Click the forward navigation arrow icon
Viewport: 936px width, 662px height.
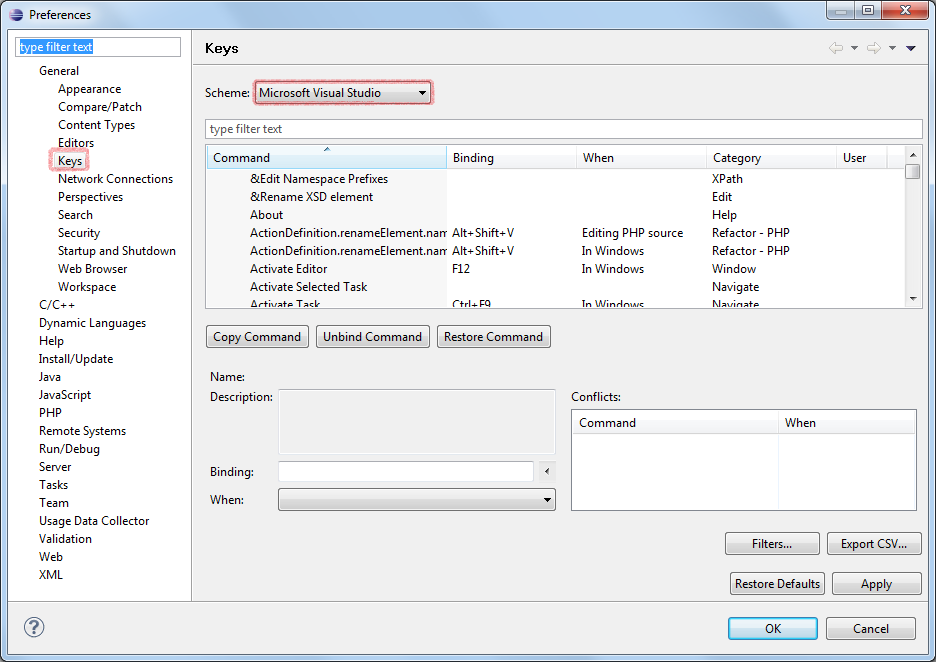click(x=873, y=48)
